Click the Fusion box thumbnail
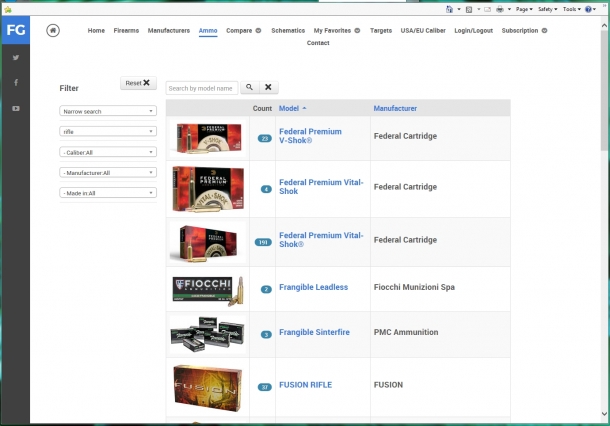 coord(207,388)
